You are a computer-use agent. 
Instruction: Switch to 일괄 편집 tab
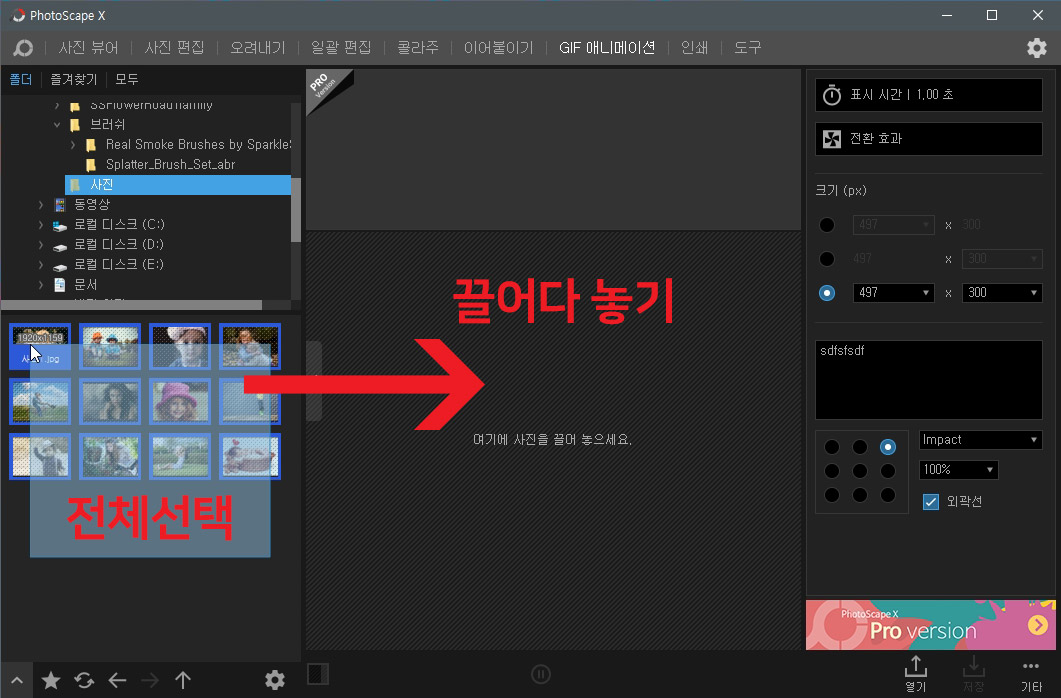[341, 47]
